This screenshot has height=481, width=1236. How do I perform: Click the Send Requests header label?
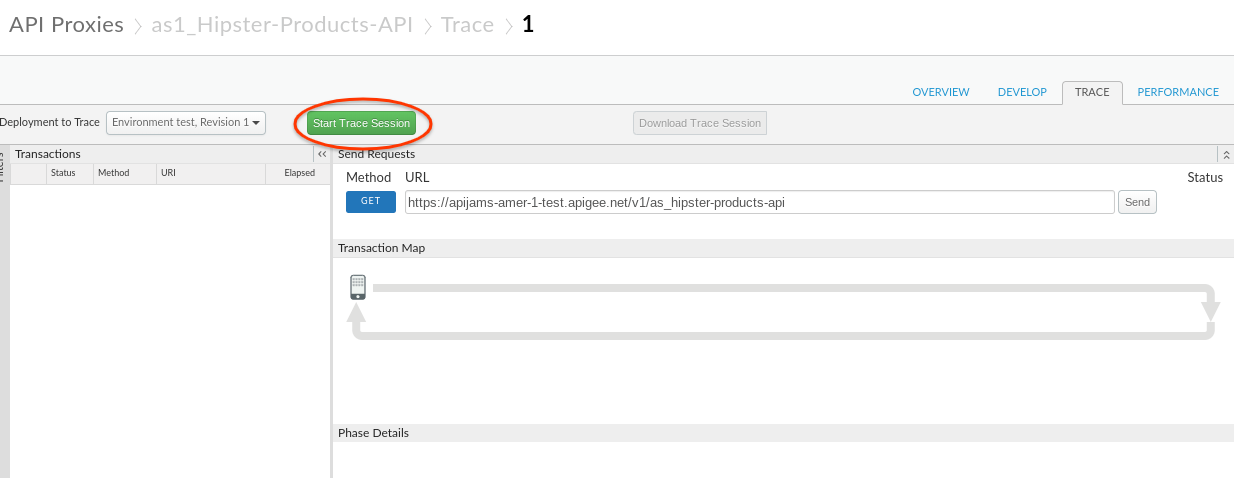coord(376,154)
